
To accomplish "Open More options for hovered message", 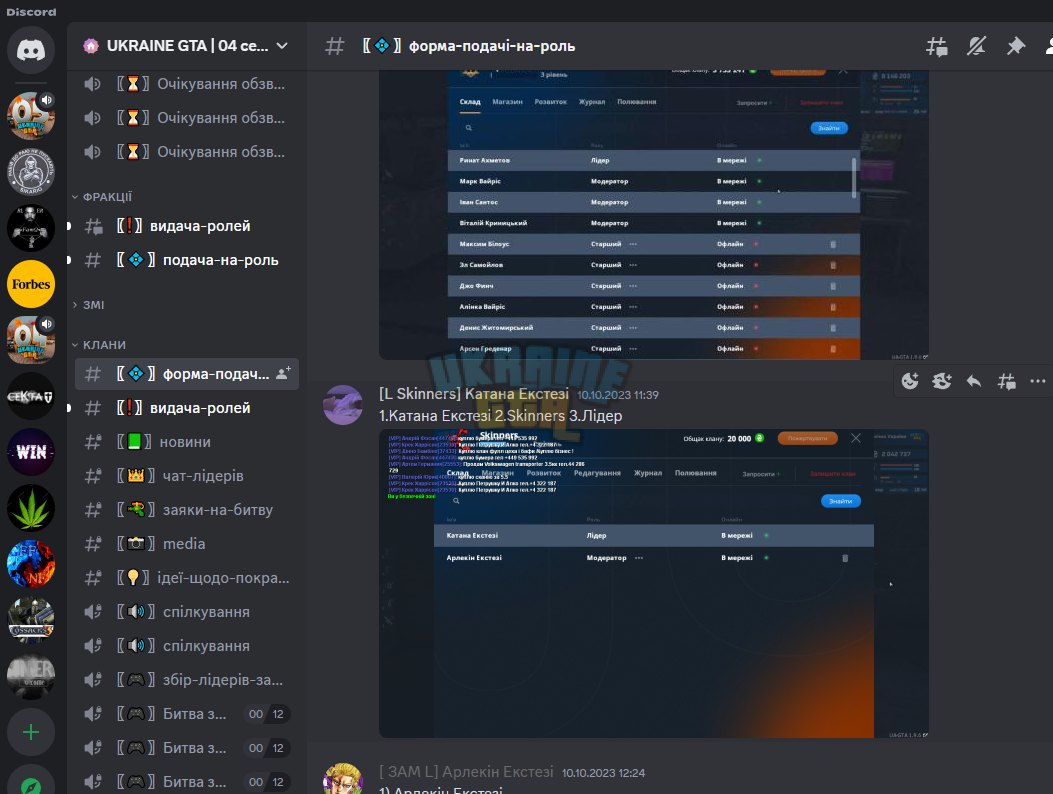I will (x=1038, y=382).
